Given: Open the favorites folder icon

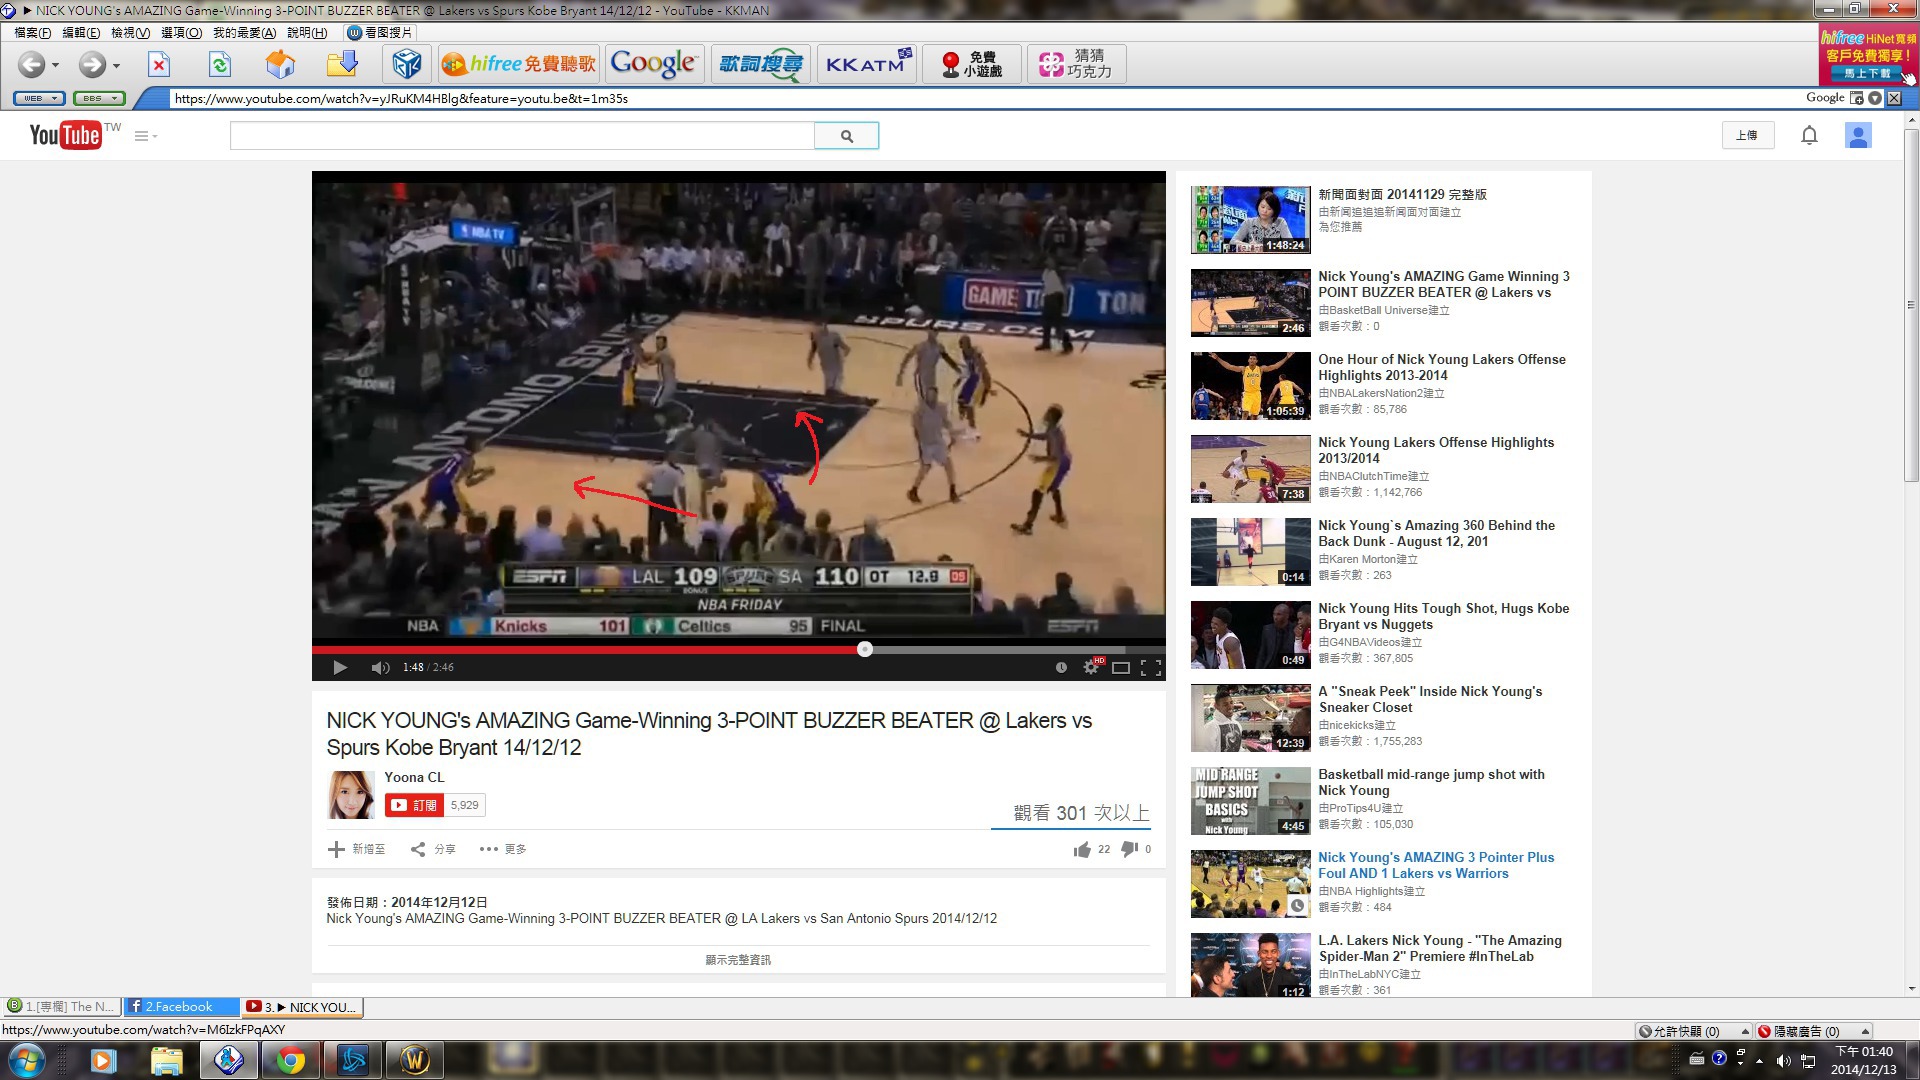Looking at the screenshot, I should 342,65.
